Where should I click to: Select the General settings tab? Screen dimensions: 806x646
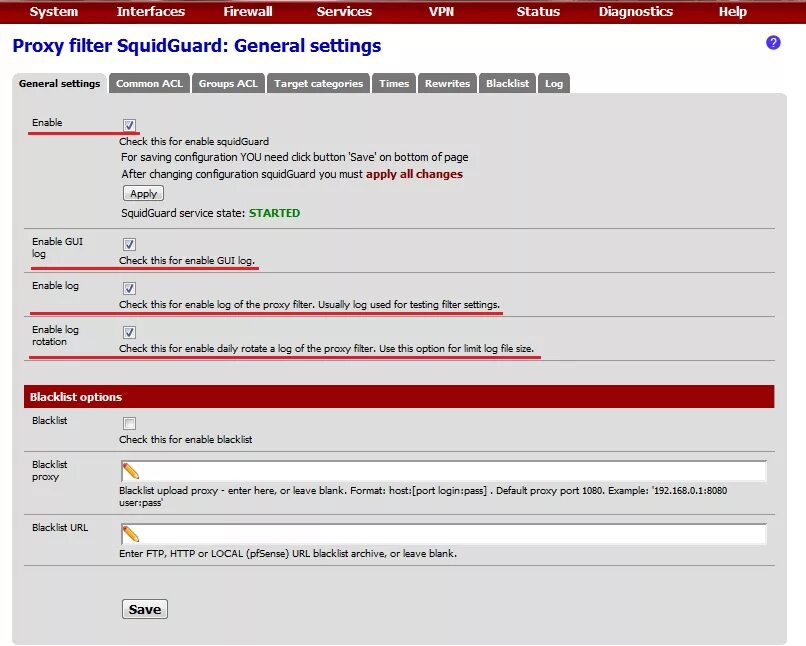click(60, 83)
